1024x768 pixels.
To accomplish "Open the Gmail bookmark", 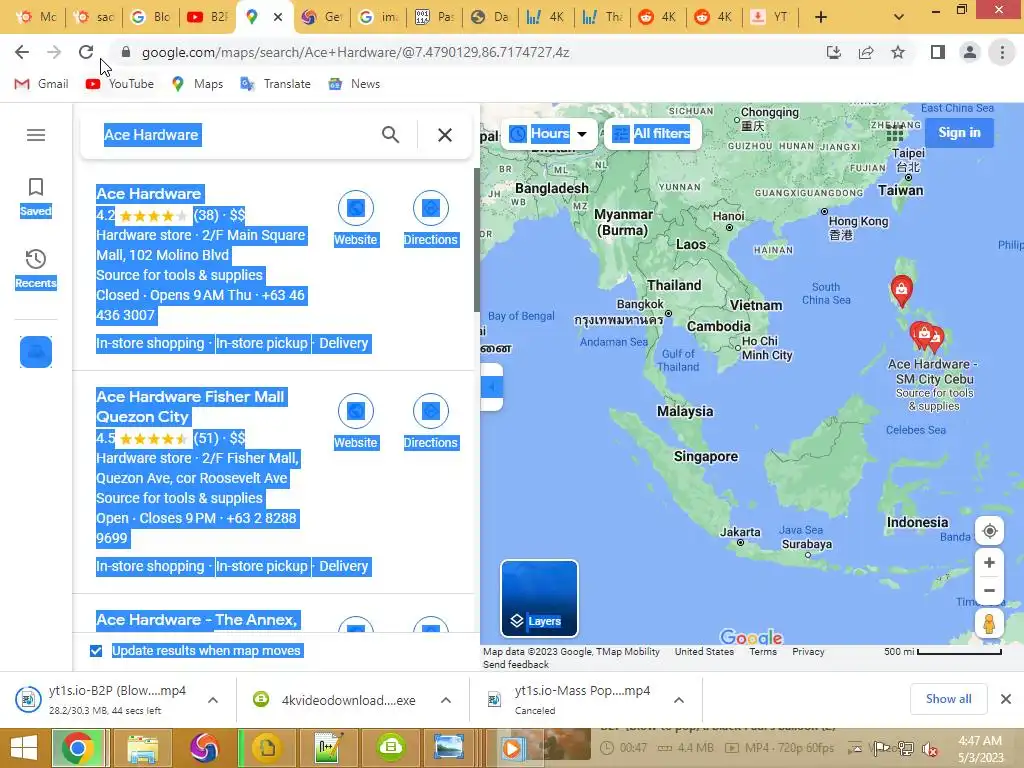I will 42,84.
